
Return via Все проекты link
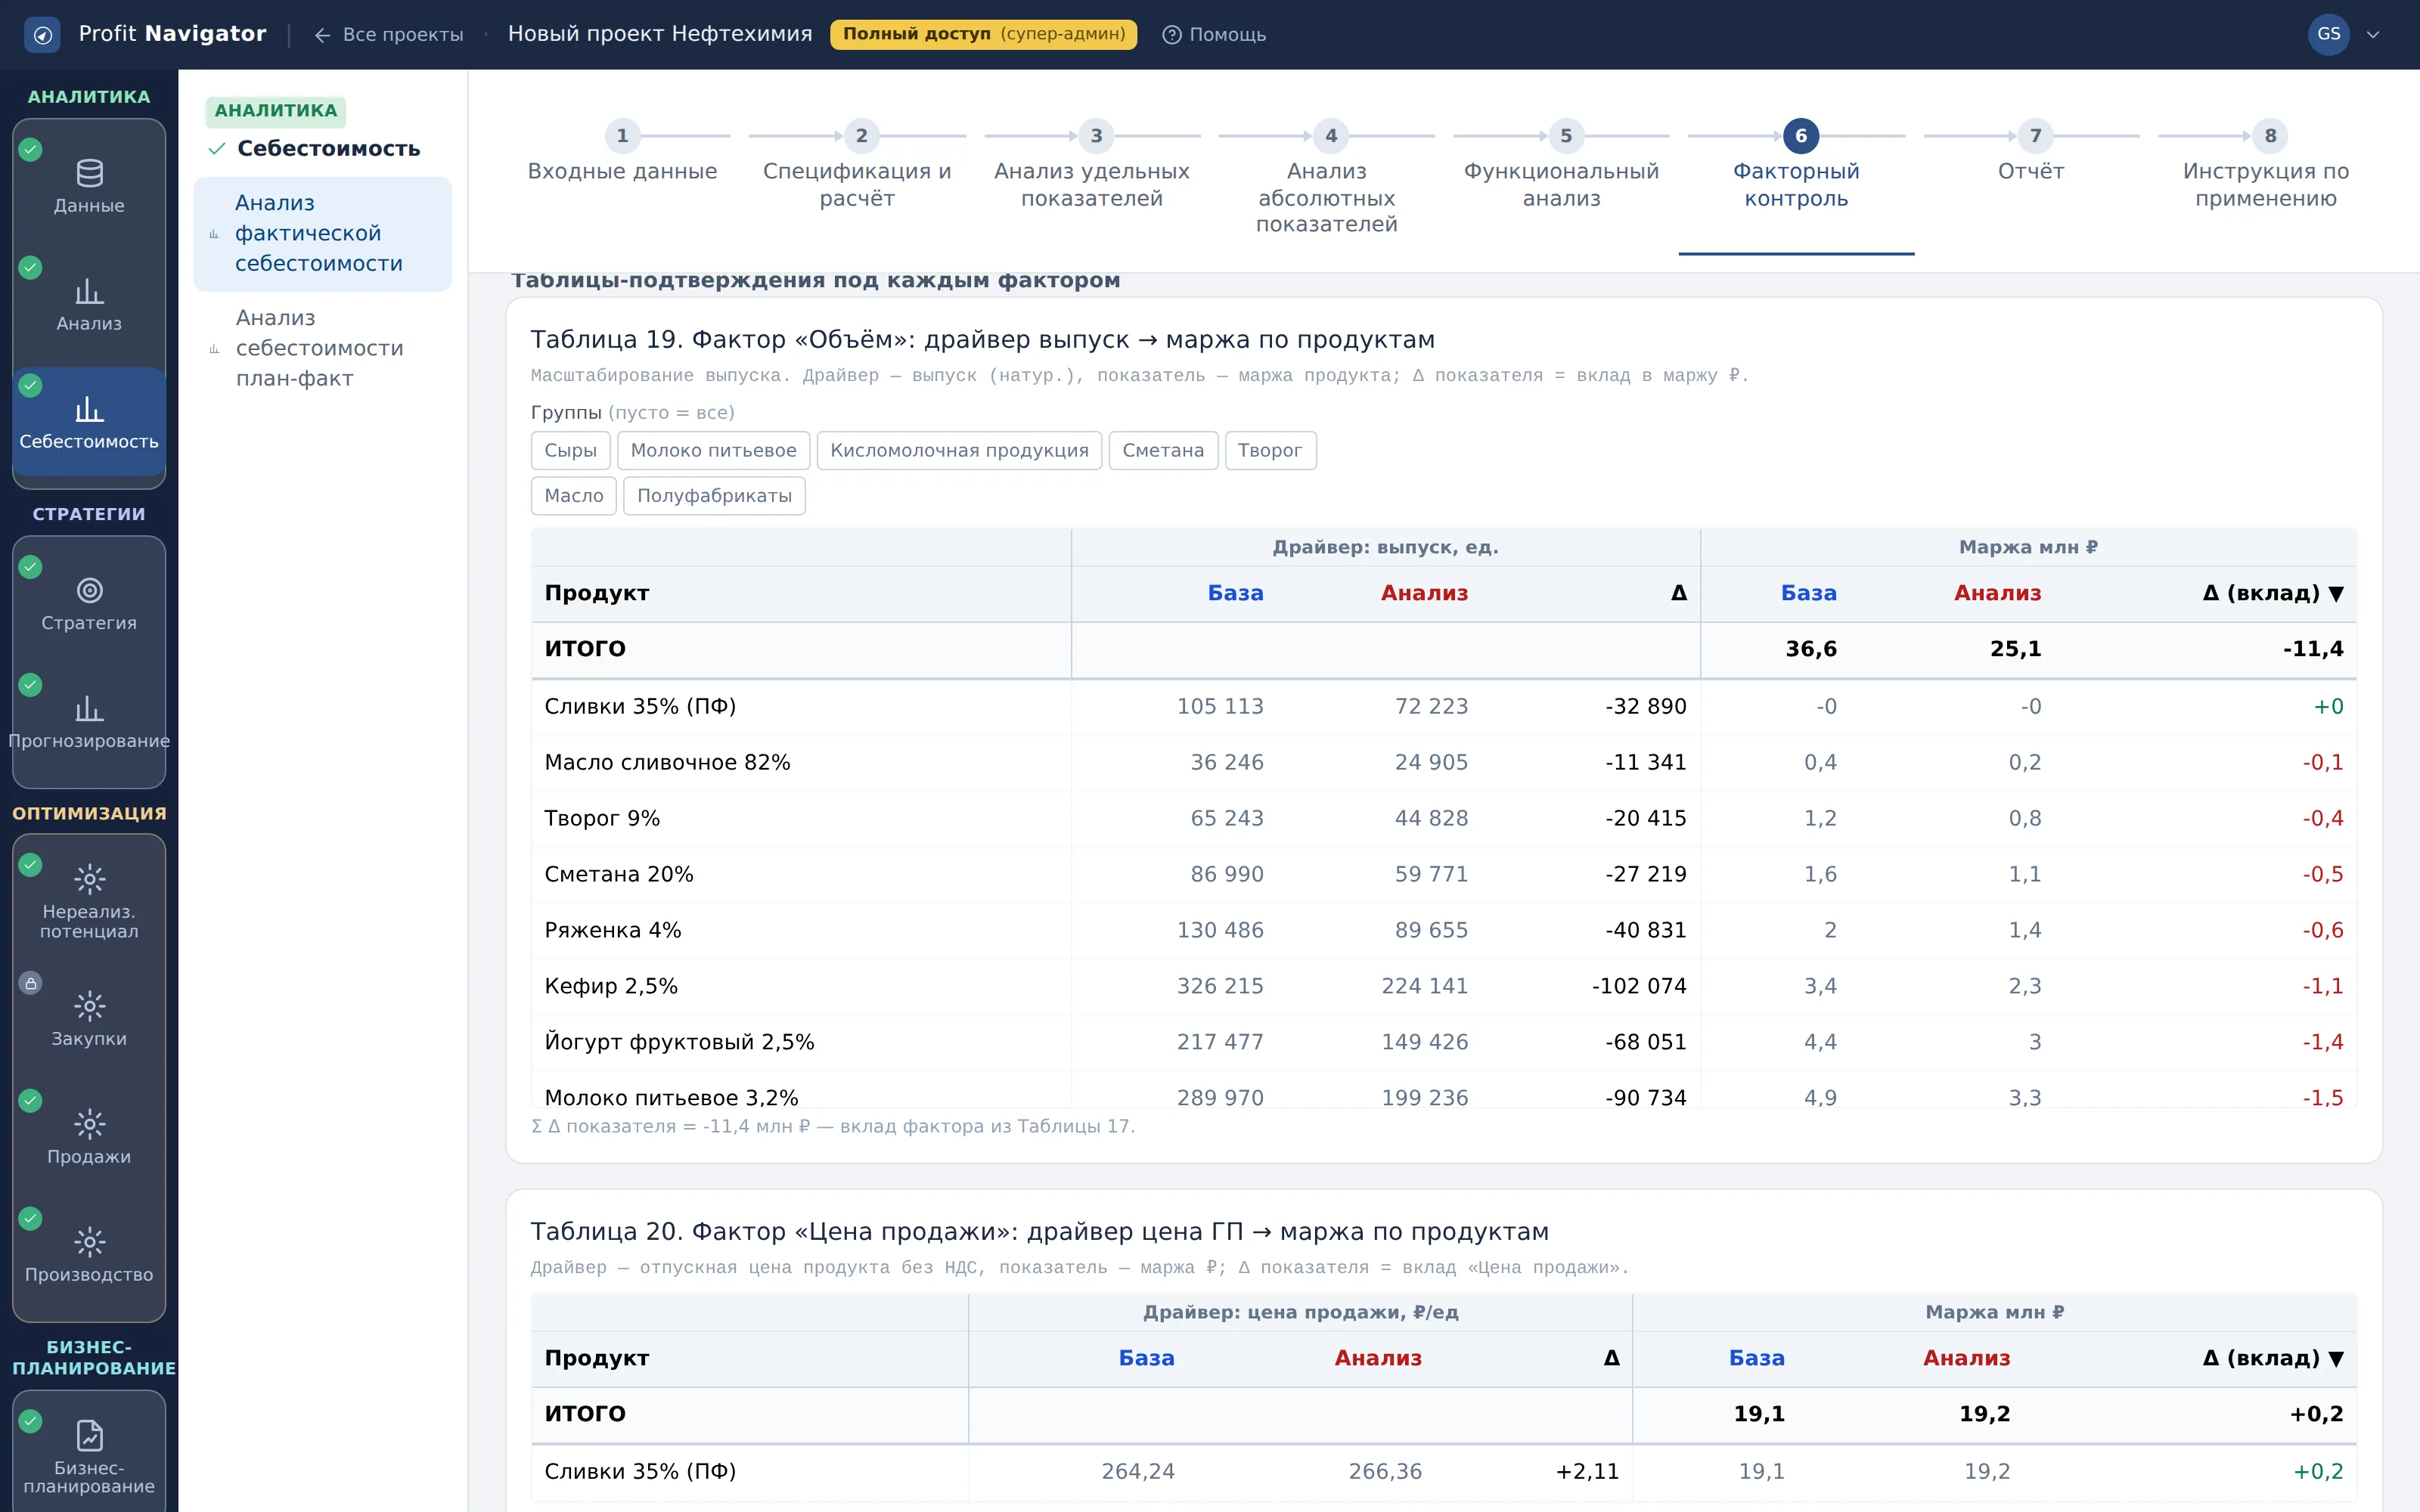389,35
